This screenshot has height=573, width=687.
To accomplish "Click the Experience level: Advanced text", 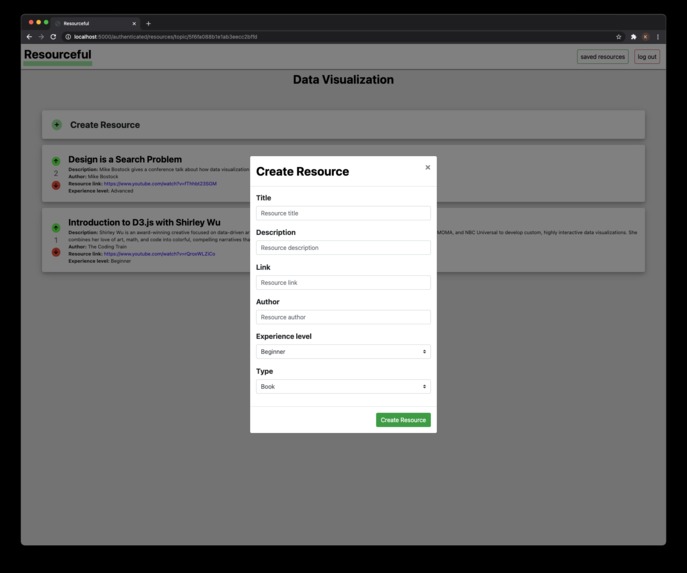I will pyautogui.click(x=101, y=191).
